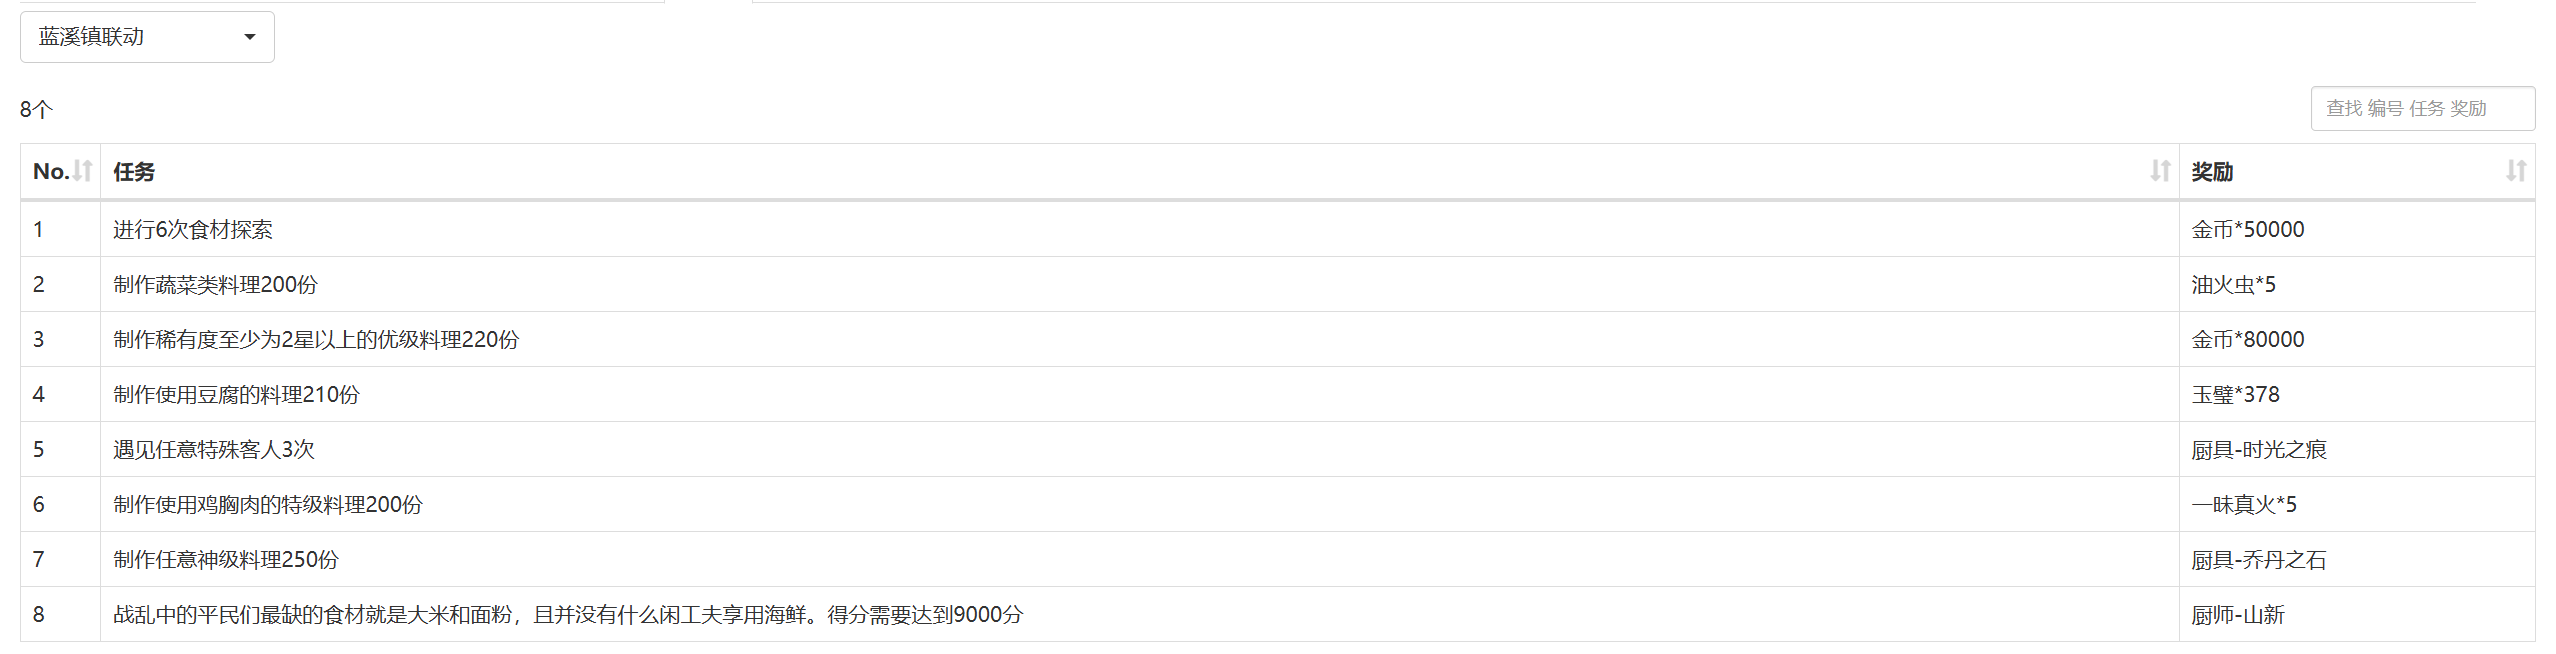Click the 奖励 column header text
Image resolution: width=2556 pixels, height=654 pixels.
tap(2212, 172)
